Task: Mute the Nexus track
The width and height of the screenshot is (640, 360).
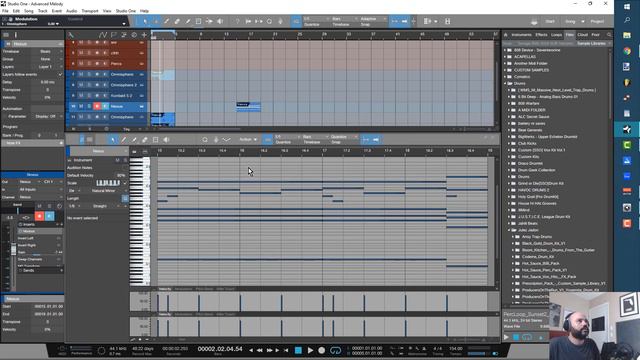Action: [81, 106]
